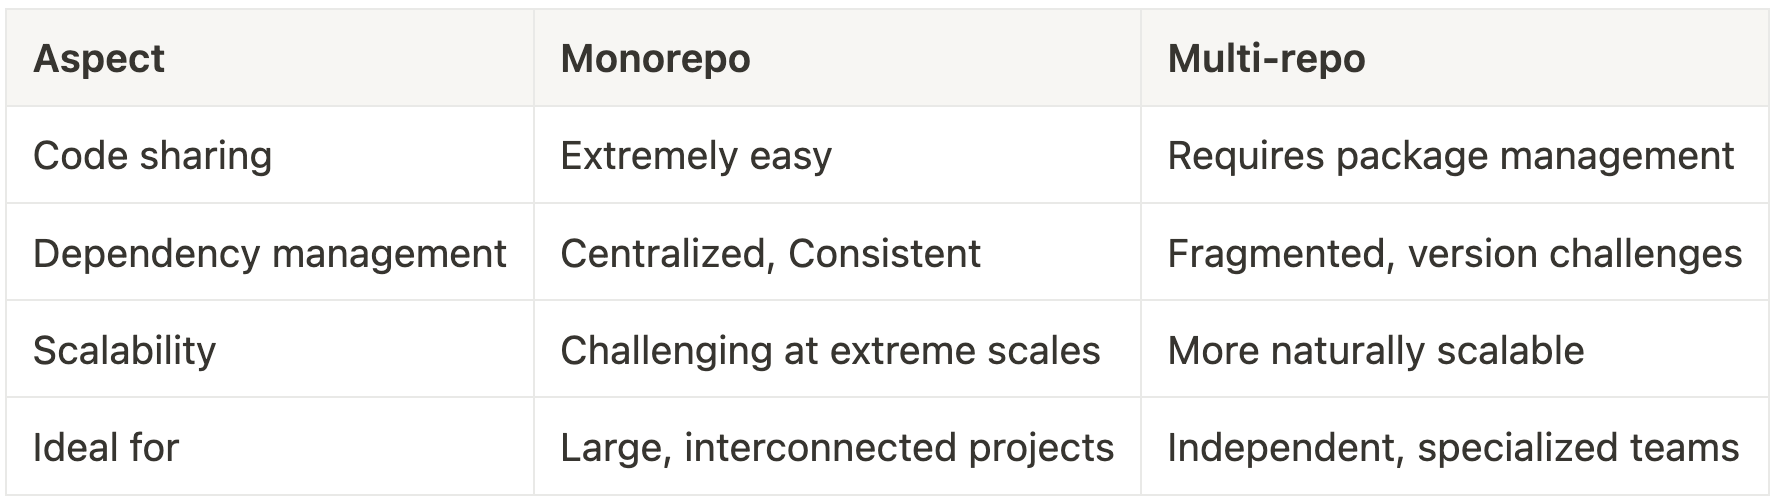Click the 'Centralized, Consistent' cell
1780x502 pixels.
tap(770, 253)
